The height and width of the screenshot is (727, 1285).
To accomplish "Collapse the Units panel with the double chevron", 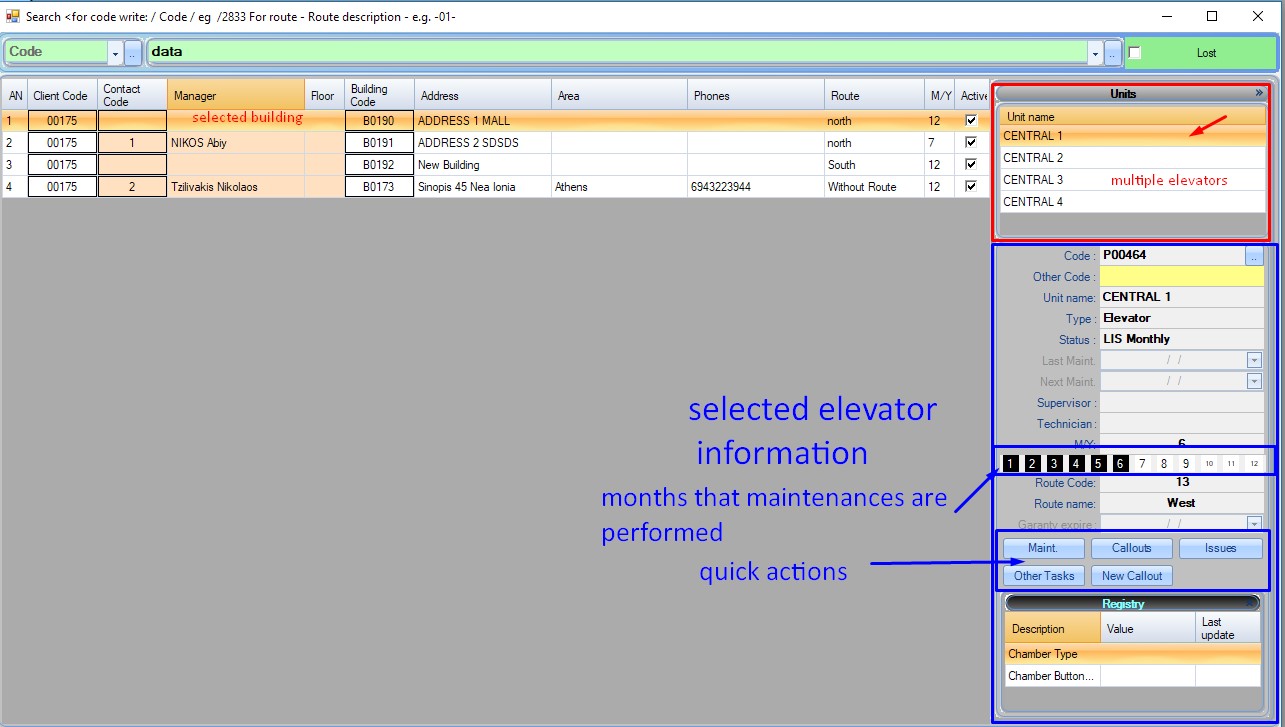I will click(x=1259, y=93).
